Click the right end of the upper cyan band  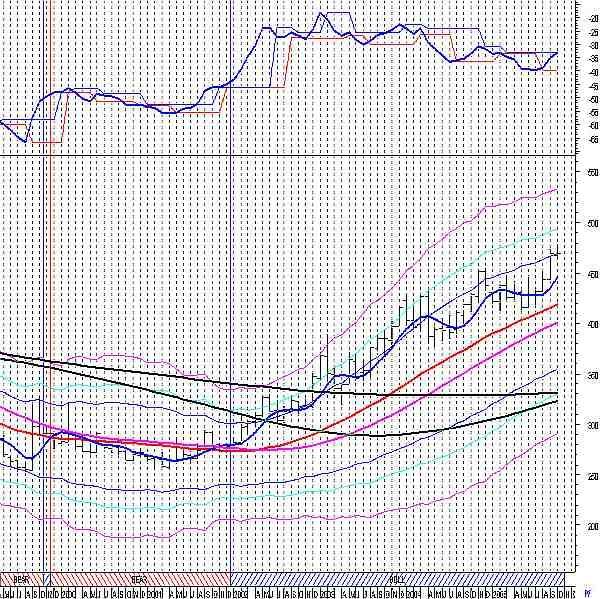coord(556,229)
